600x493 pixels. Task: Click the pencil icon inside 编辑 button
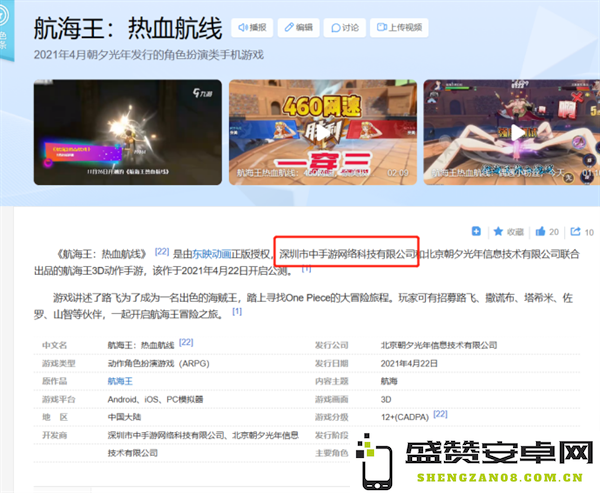tap(289, 28)
